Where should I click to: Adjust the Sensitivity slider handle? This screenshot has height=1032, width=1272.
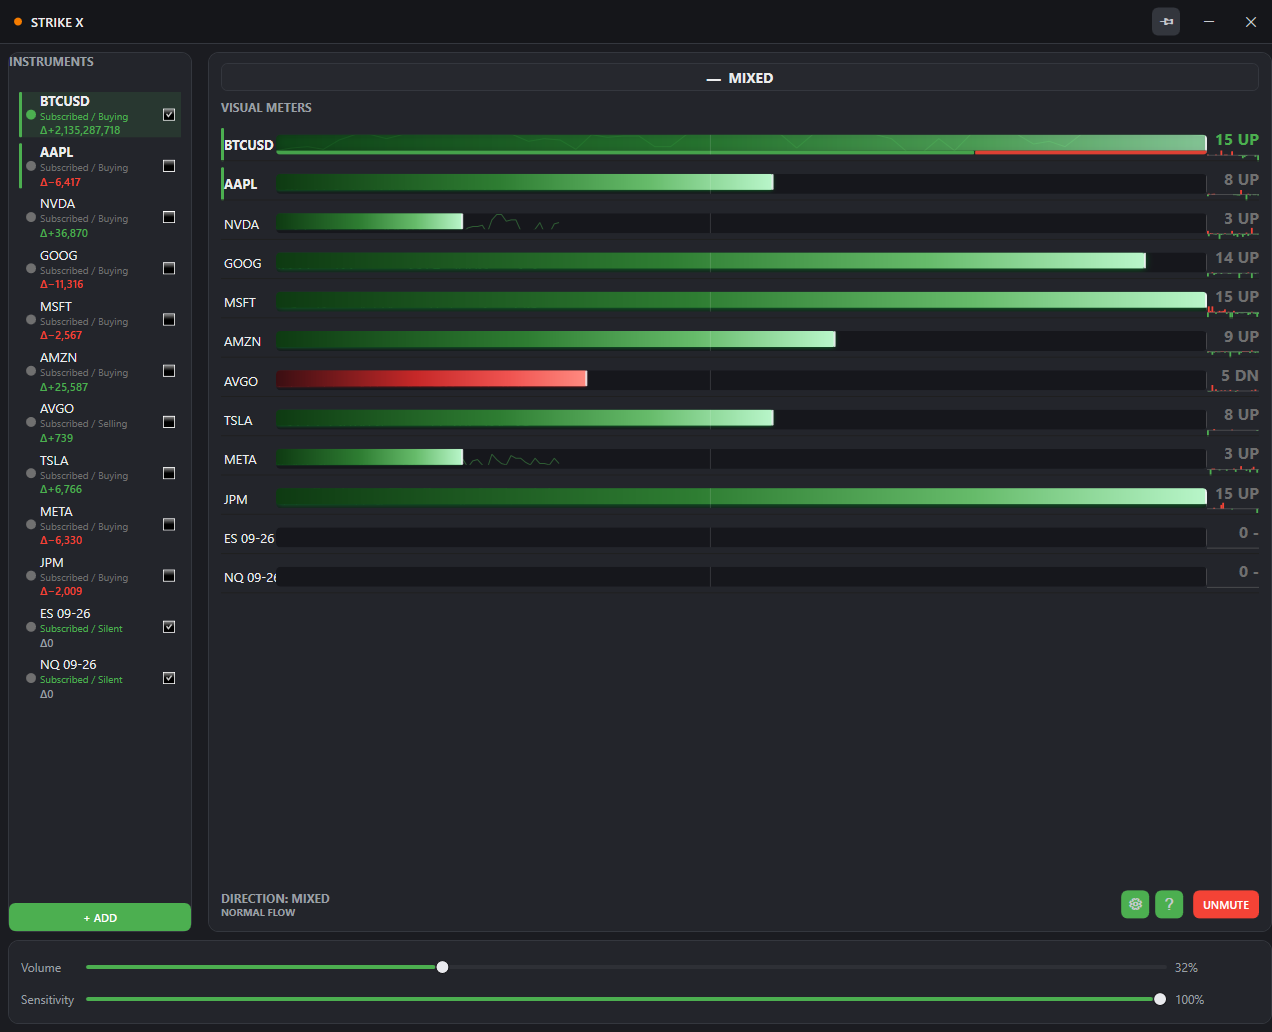[1160, 999]
